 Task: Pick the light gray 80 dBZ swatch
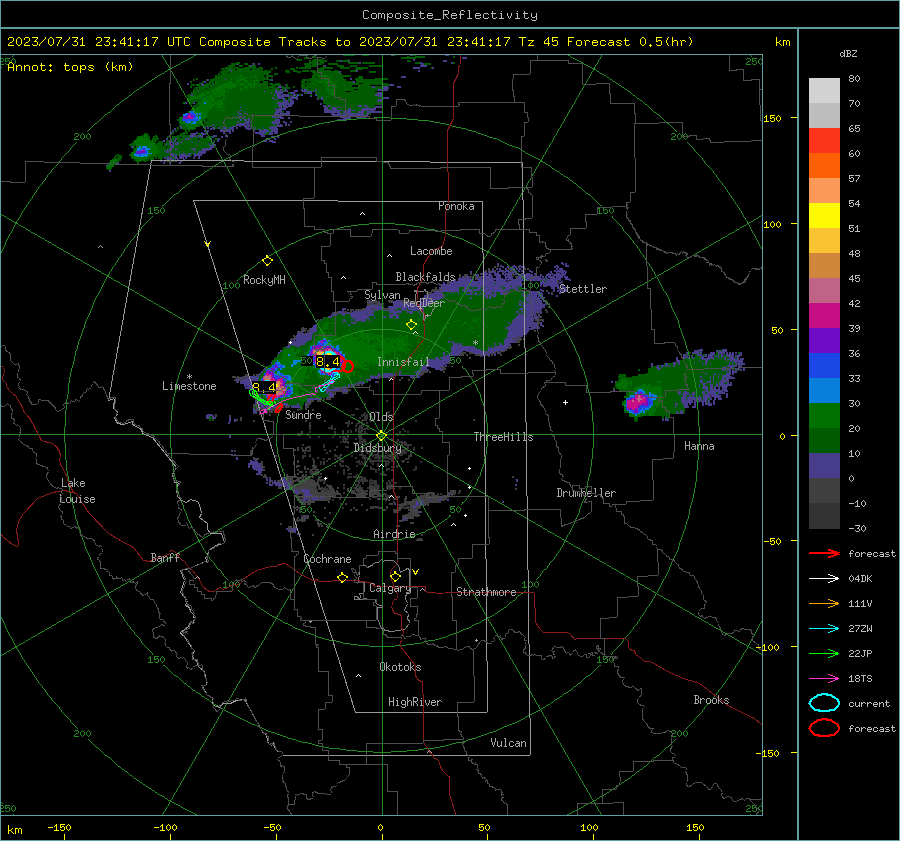tap(824, 90)
